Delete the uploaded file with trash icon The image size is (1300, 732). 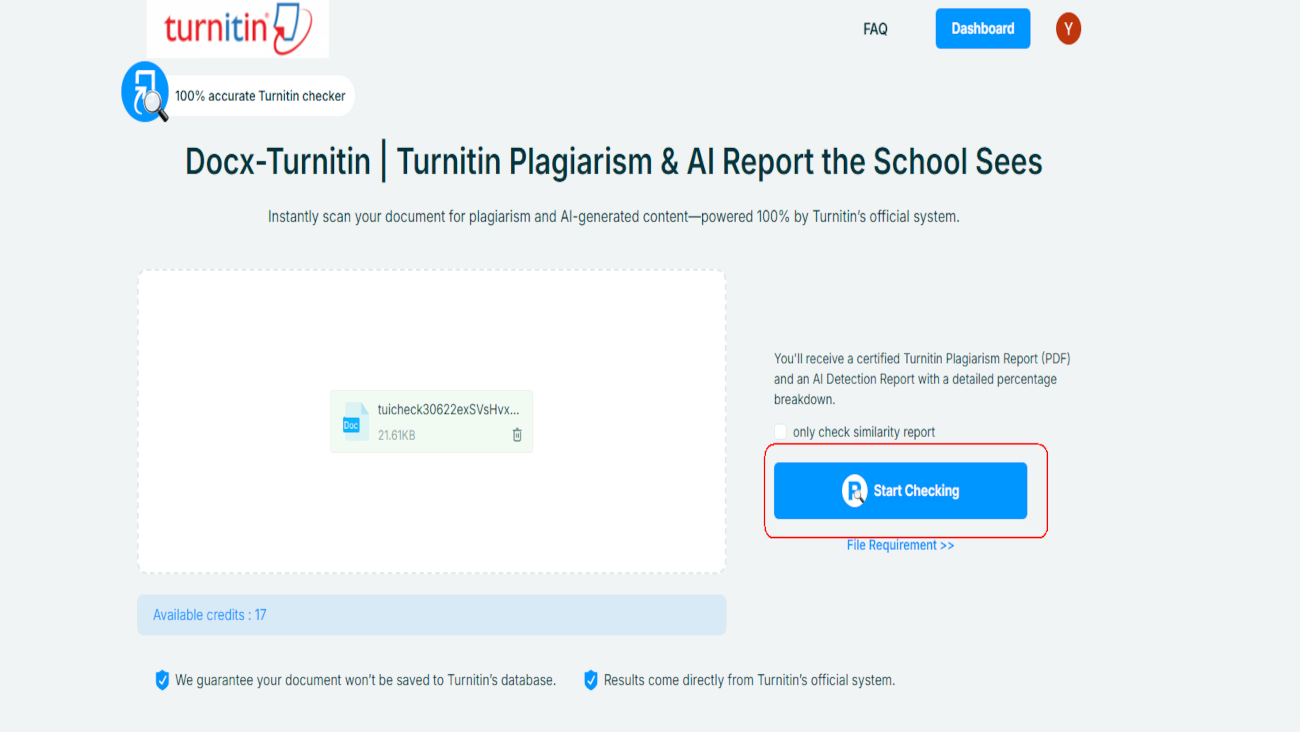tap(517, 435)
